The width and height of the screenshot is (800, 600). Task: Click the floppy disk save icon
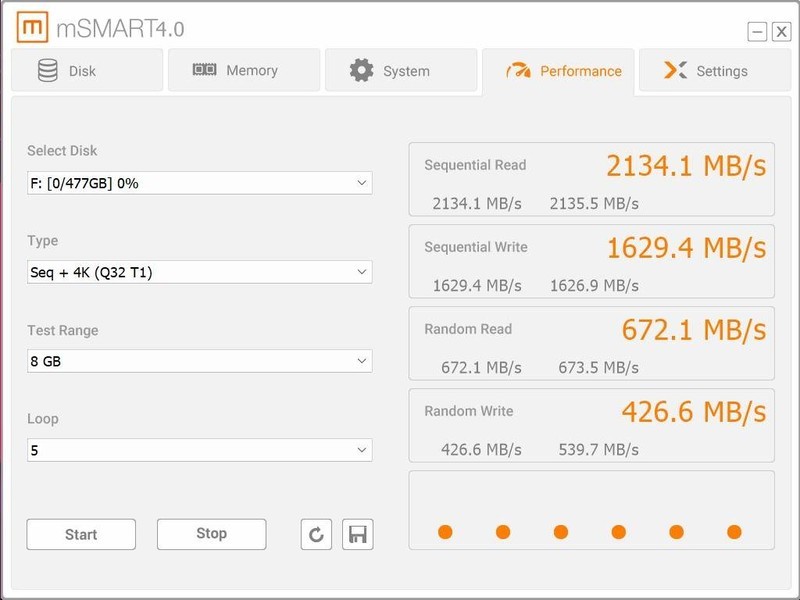tap(357, 534)
